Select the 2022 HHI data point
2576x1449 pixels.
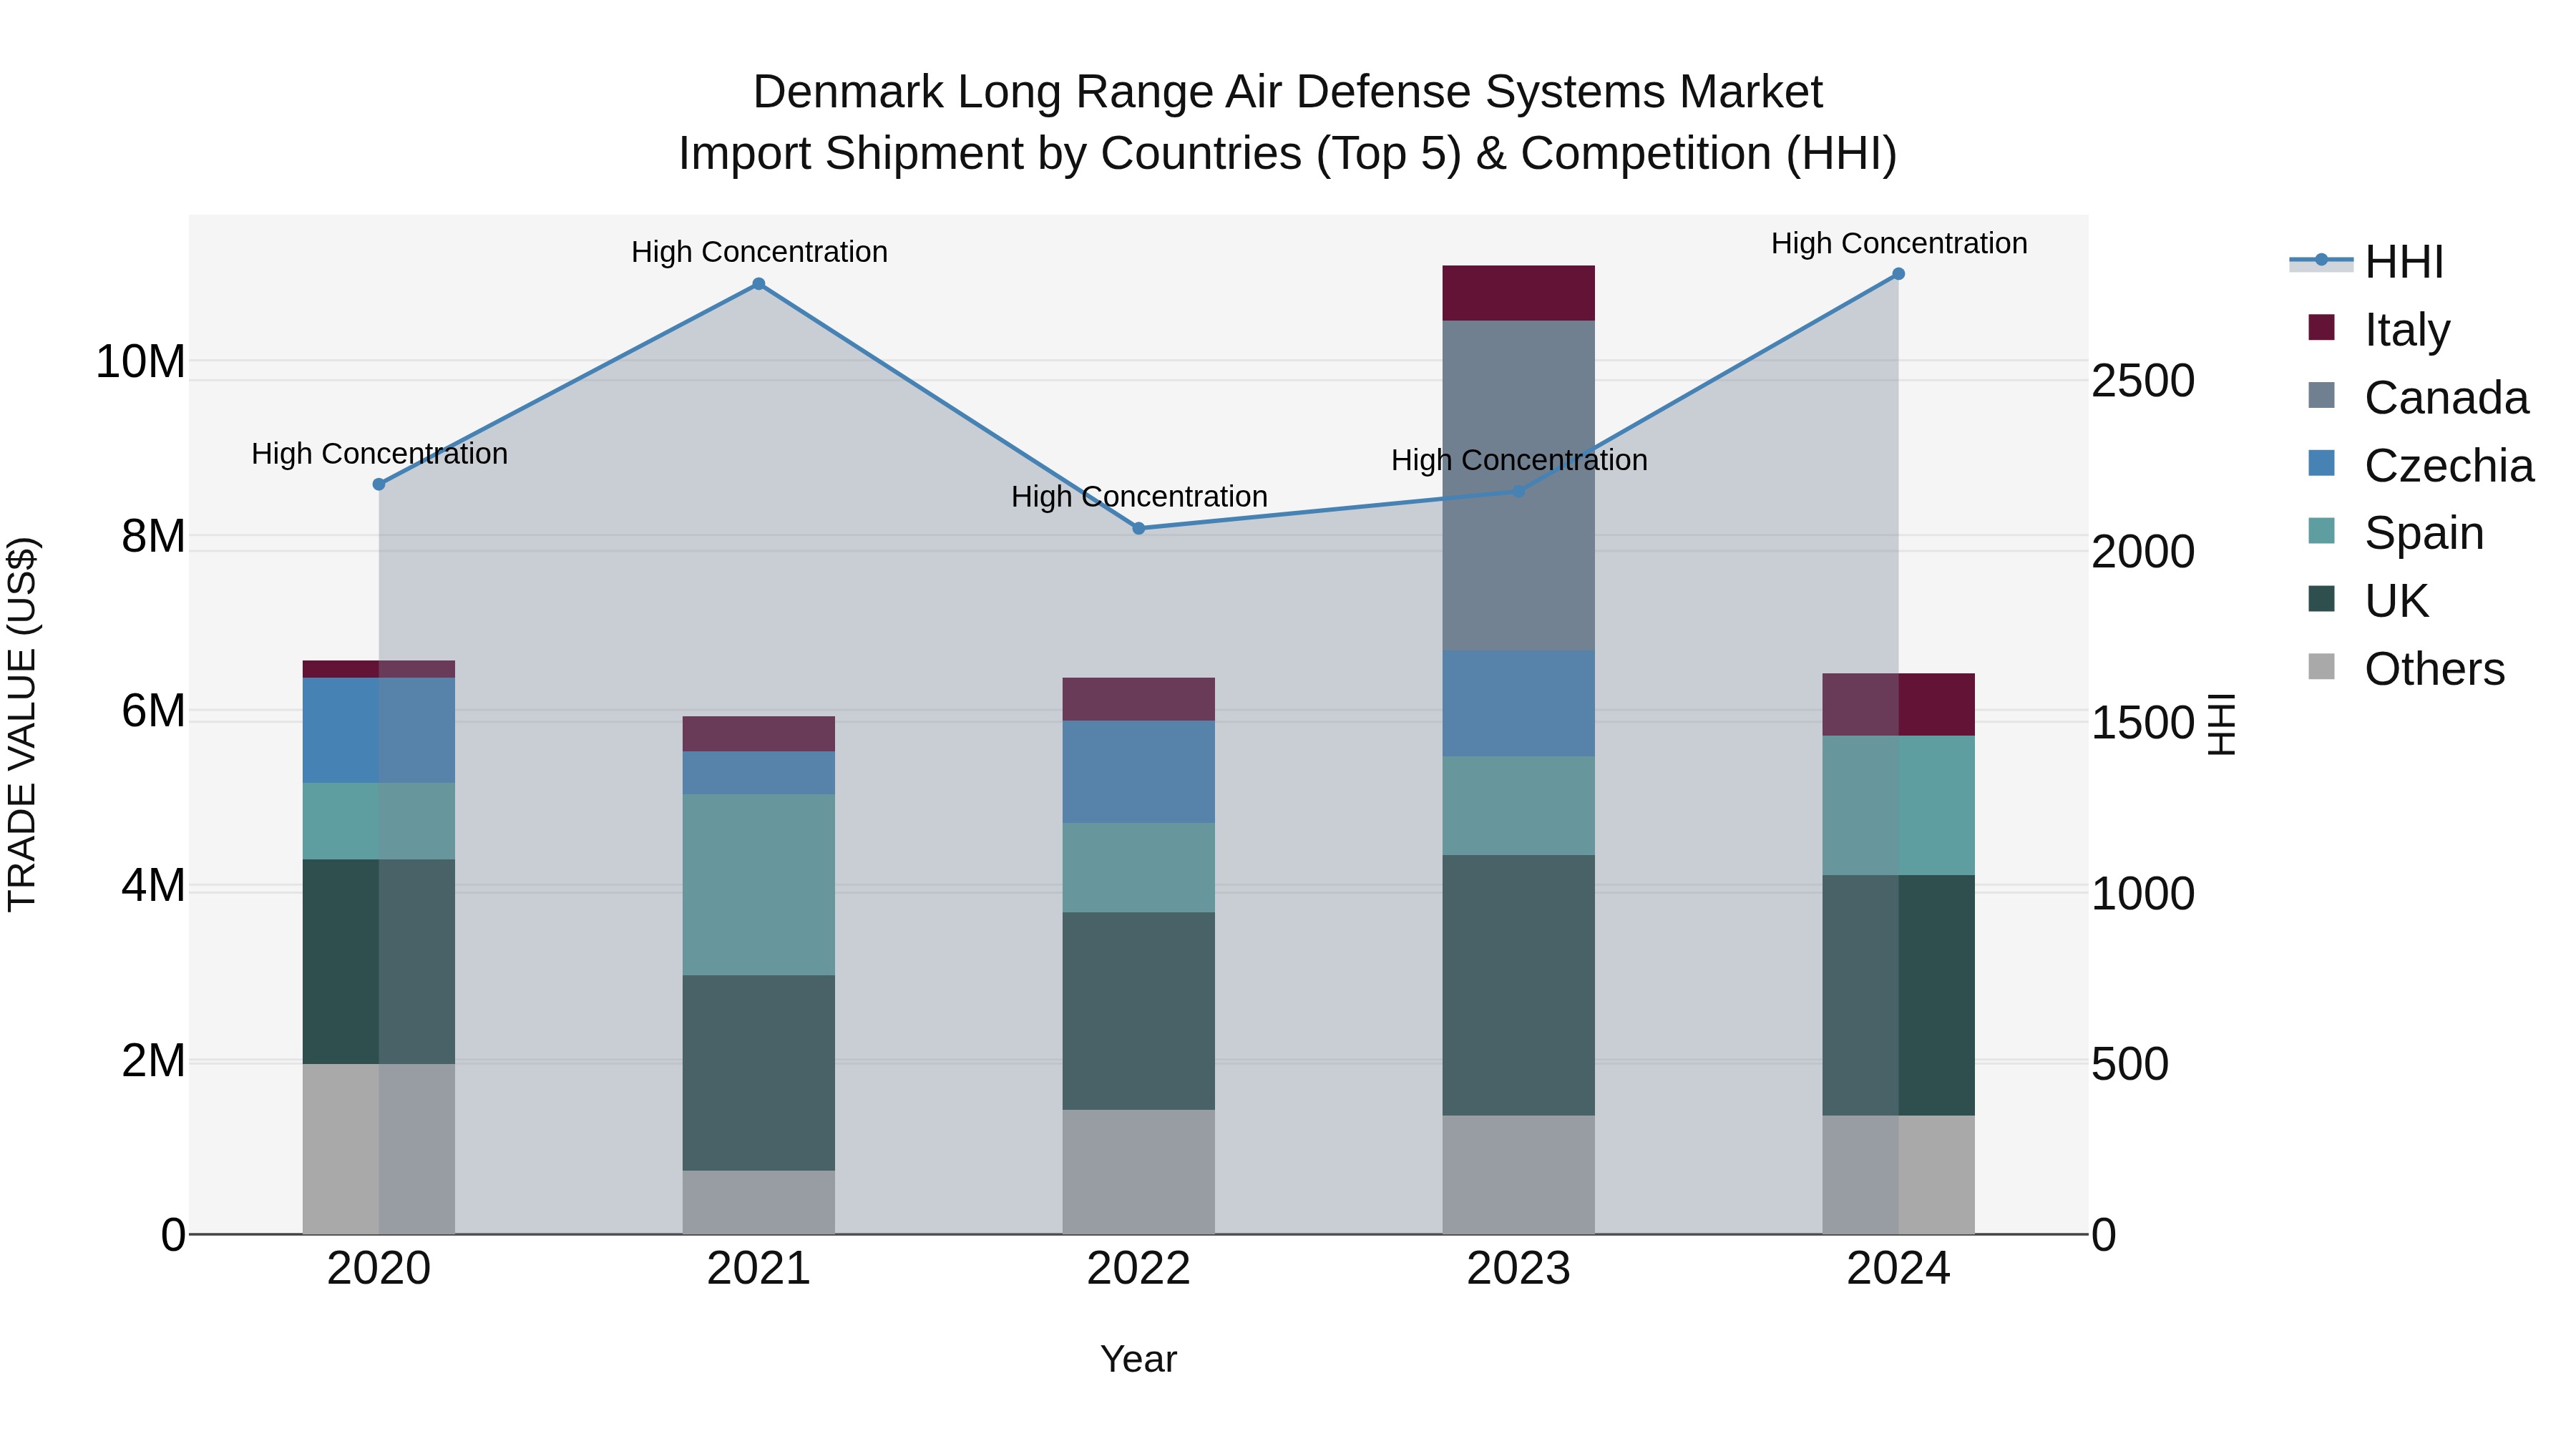pos(1139,528)
